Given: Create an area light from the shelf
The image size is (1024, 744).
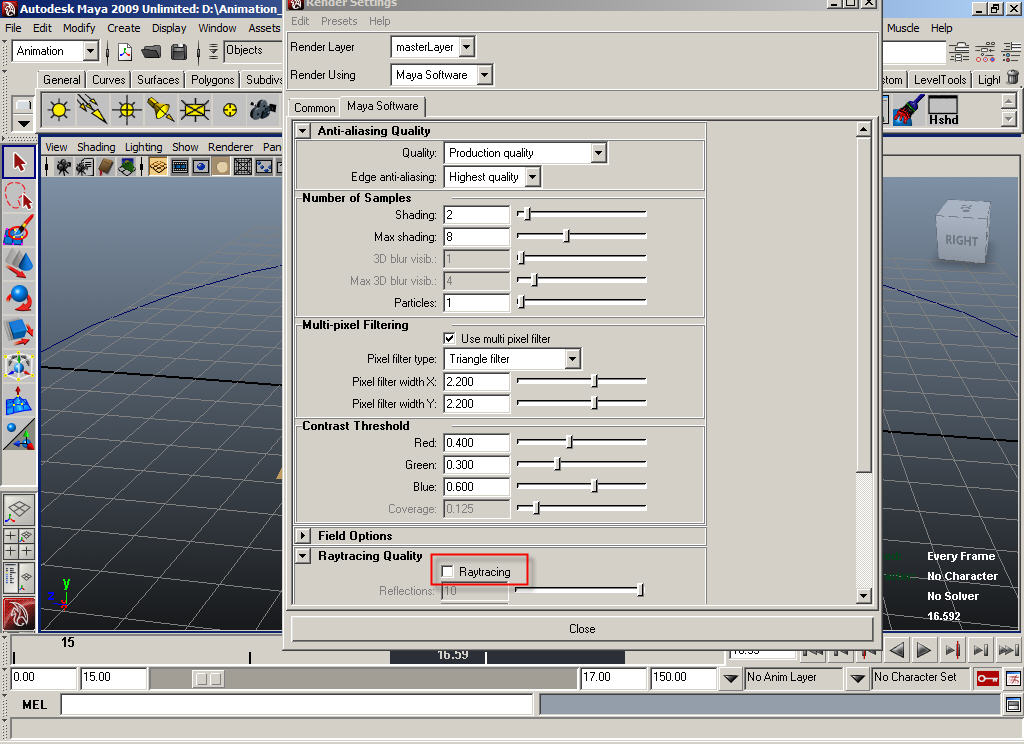Looking at the screenshot, I should pyautogui.click(x=195, y=109).
